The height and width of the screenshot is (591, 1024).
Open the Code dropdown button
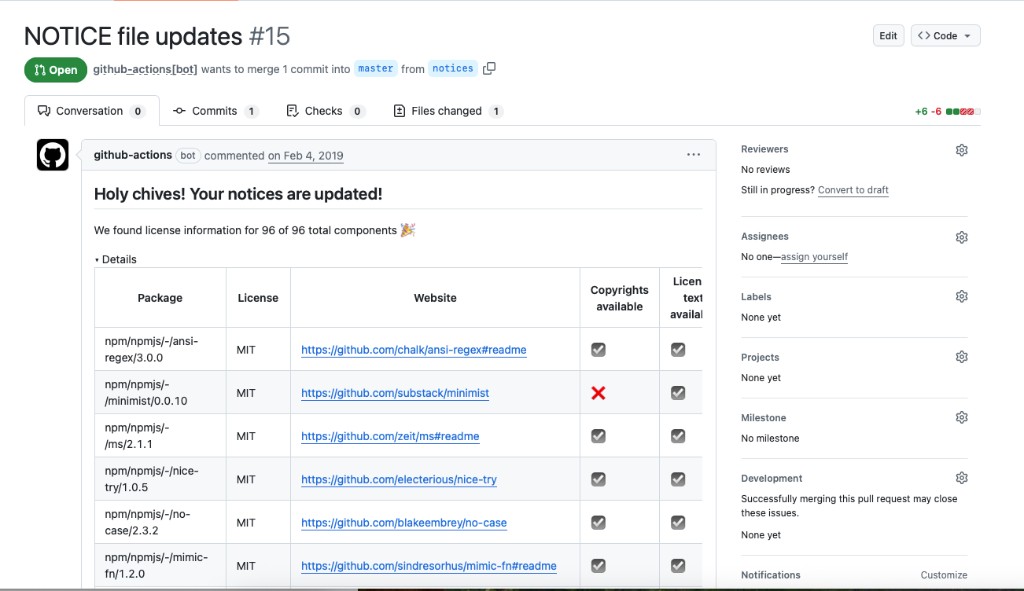945,36
